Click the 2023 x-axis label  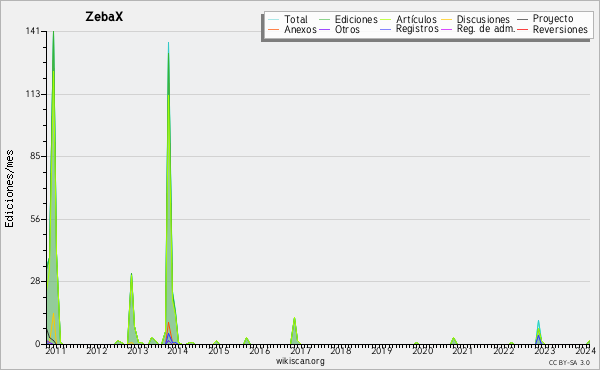[x=544, y=350]
